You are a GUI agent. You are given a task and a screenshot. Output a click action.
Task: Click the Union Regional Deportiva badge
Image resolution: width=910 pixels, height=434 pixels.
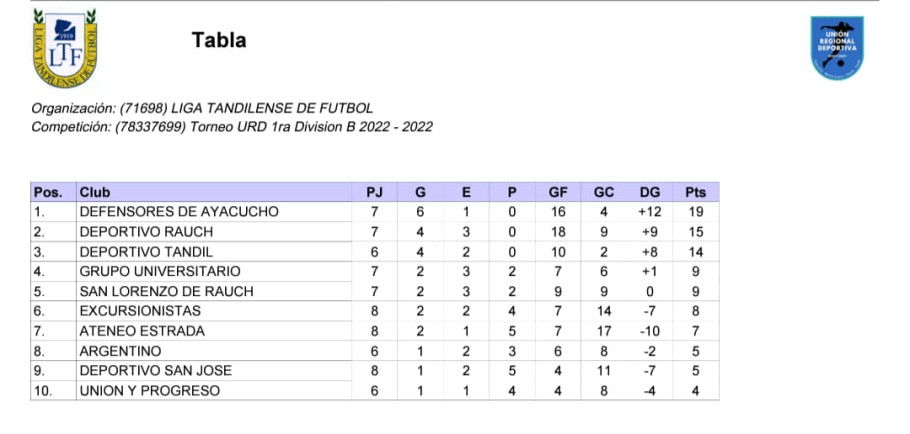point(837,48)
